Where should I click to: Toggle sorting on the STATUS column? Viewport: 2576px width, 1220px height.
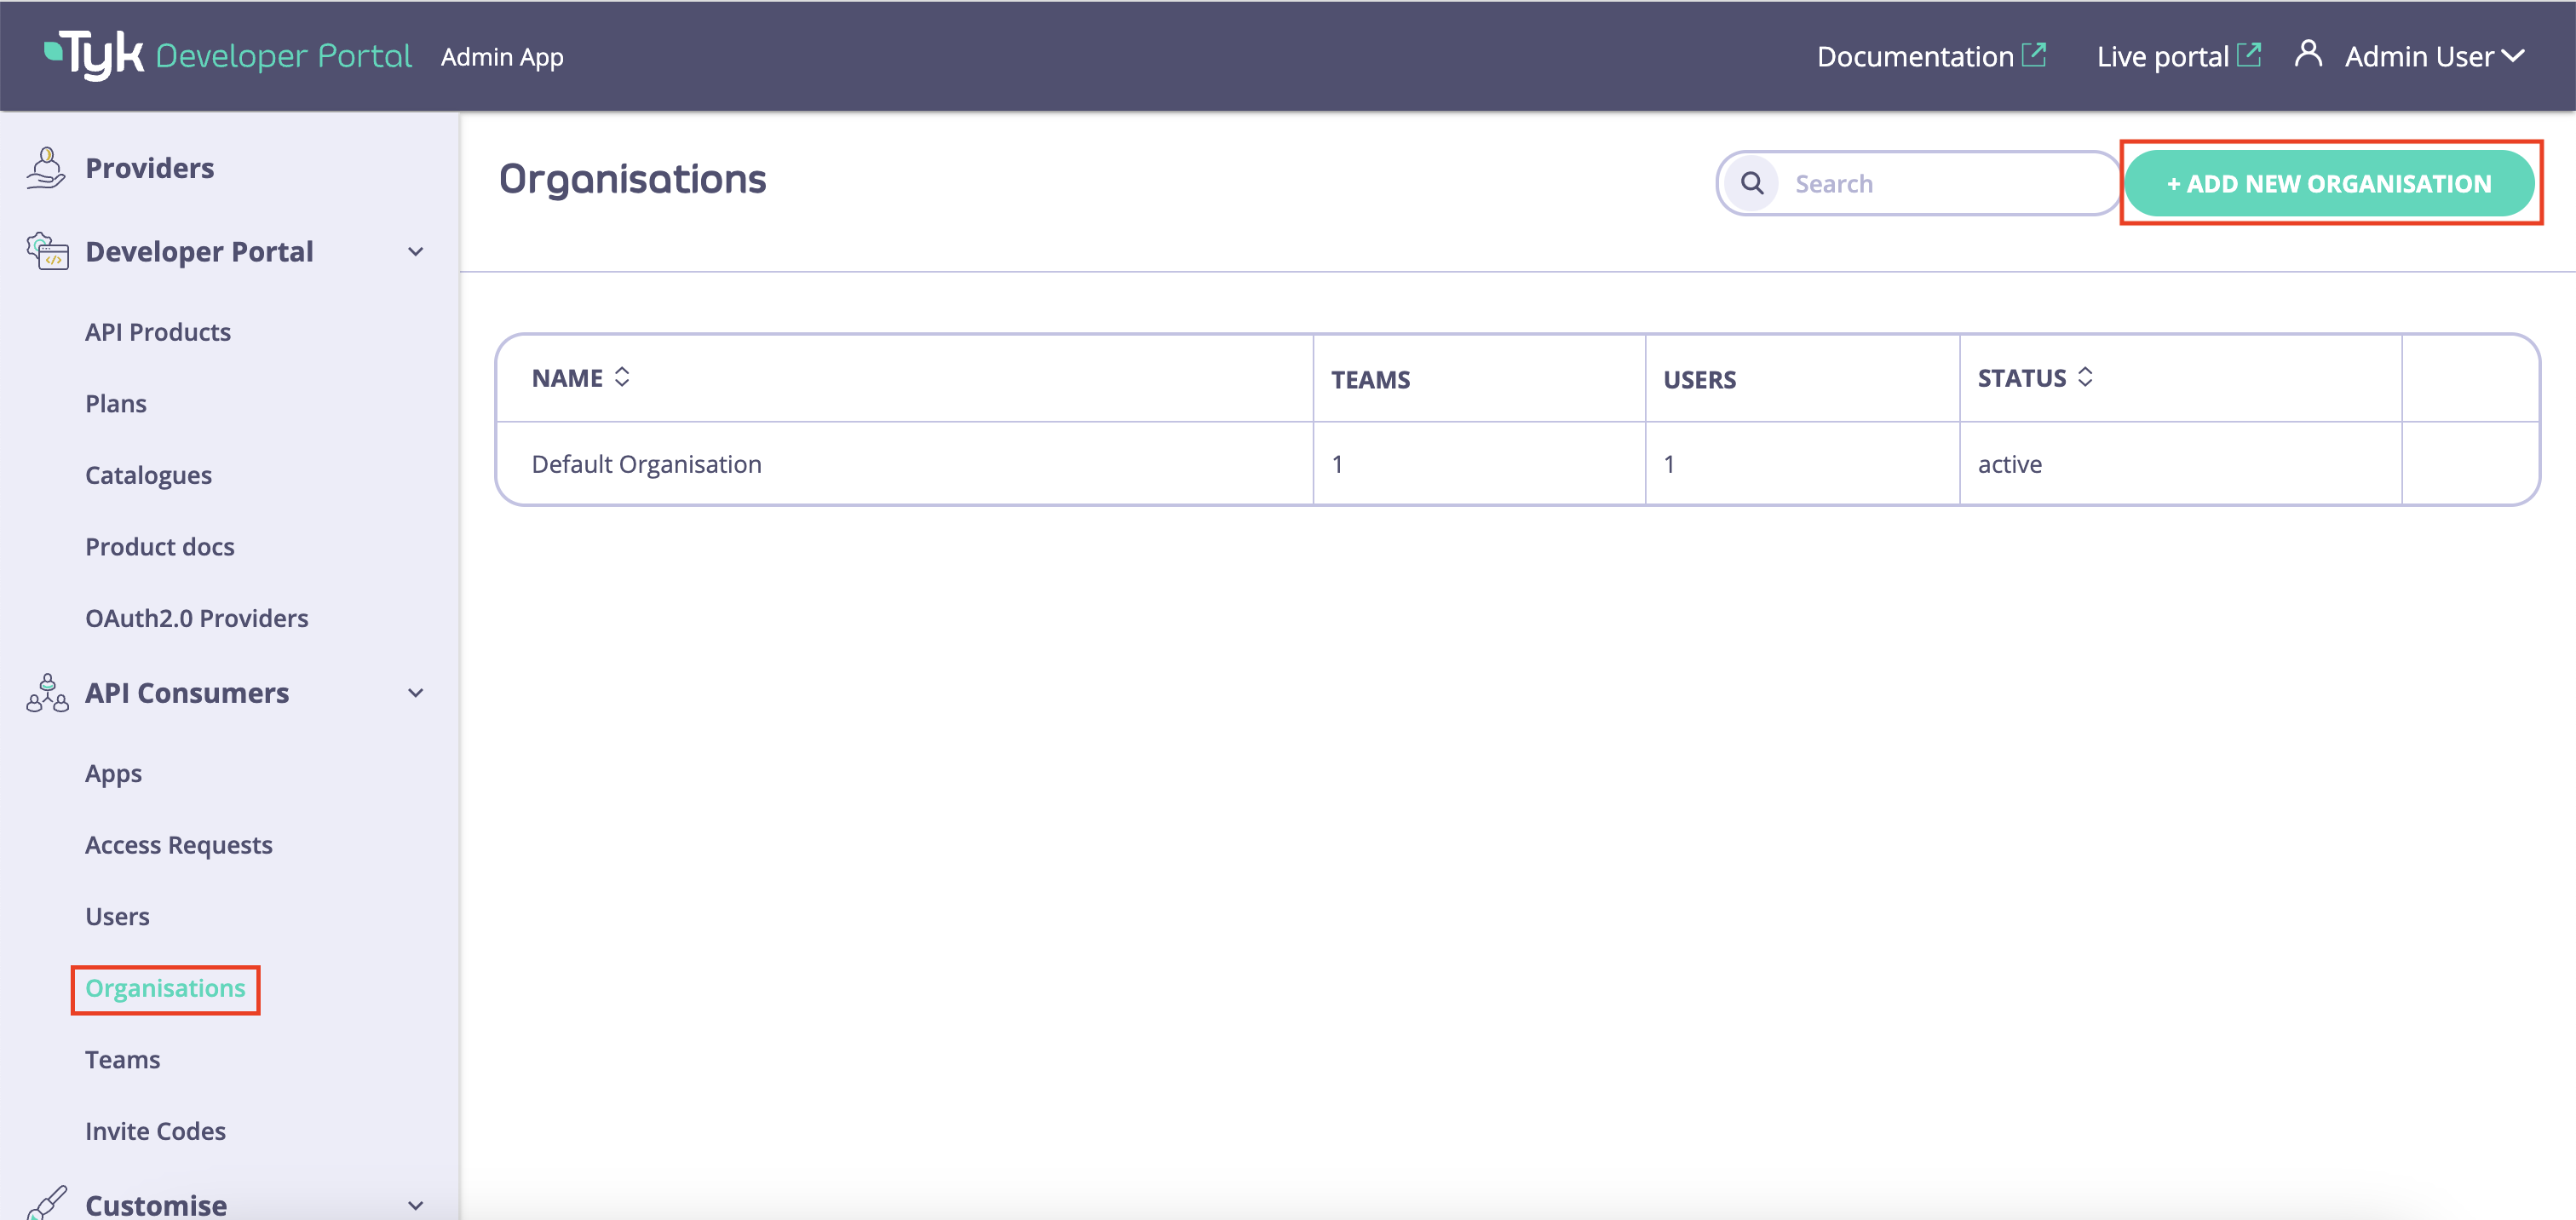pyautogui.click(x=2086, y=377)
